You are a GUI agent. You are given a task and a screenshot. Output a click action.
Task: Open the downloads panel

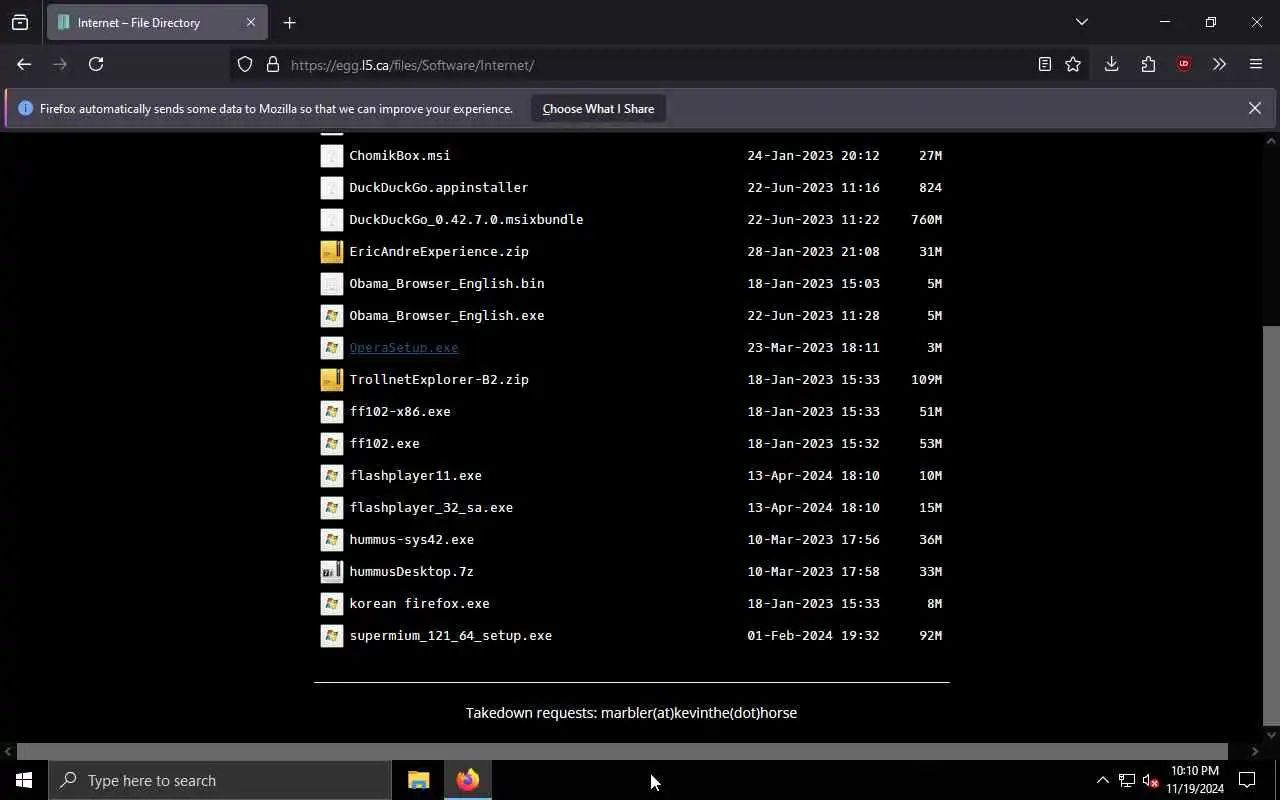(1111, 64)
